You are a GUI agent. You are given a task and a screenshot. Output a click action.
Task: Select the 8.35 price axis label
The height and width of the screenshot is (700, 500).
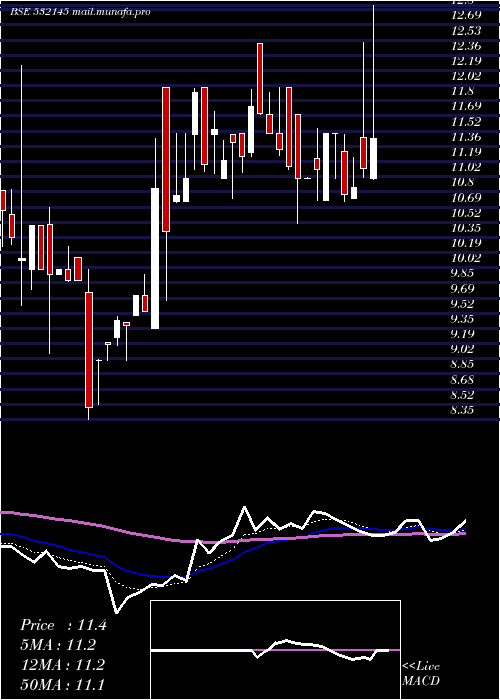pos(462,410)
